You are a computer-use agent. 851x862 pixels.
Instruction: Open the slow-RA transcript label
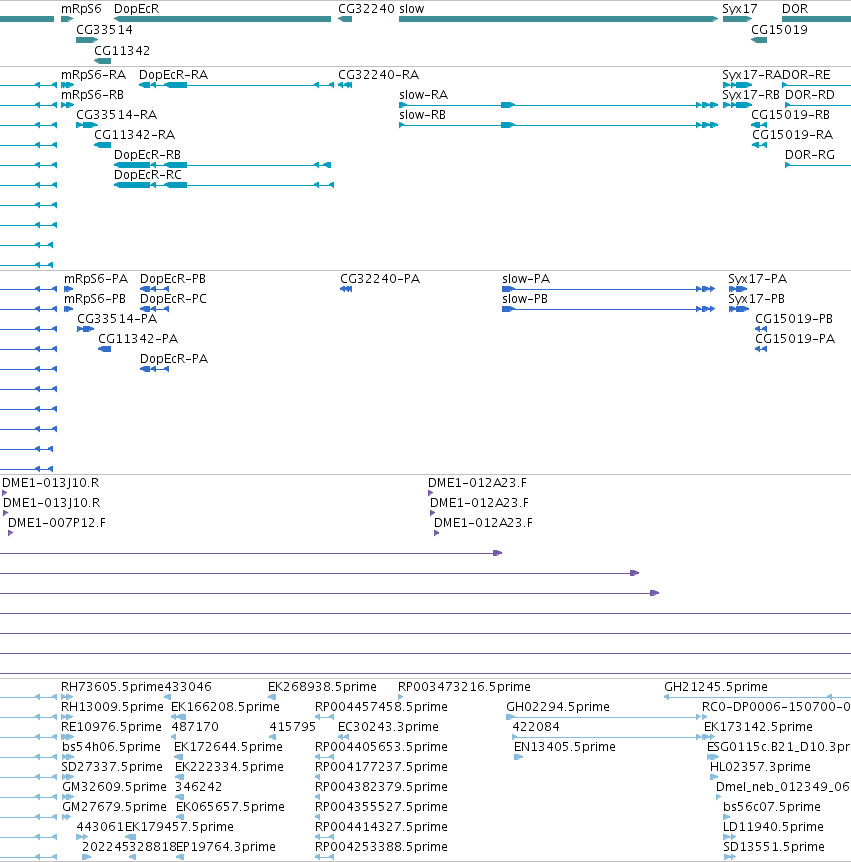point(423,95)
